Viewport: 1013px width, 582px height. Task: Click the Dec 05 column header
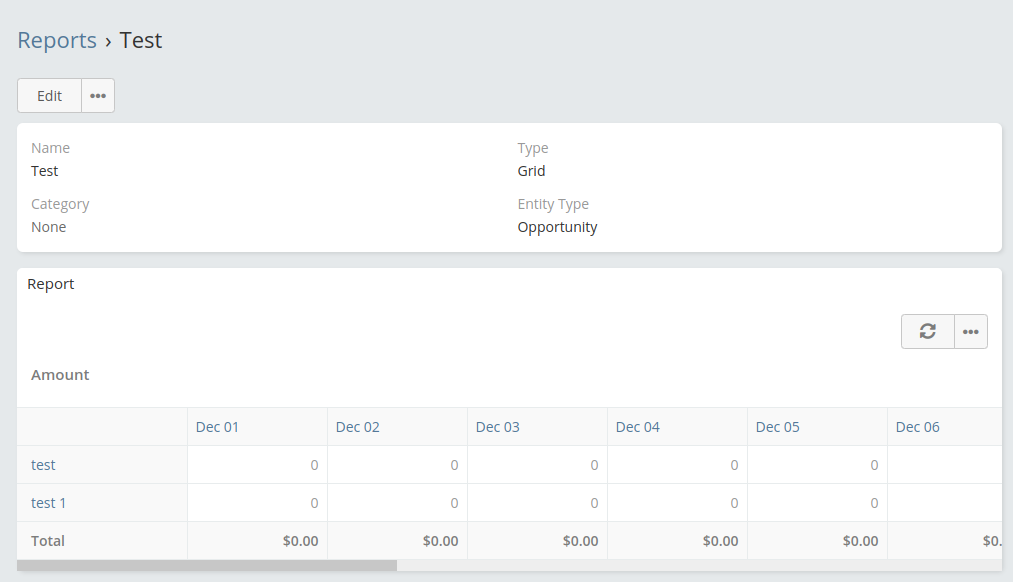point(777,427)
